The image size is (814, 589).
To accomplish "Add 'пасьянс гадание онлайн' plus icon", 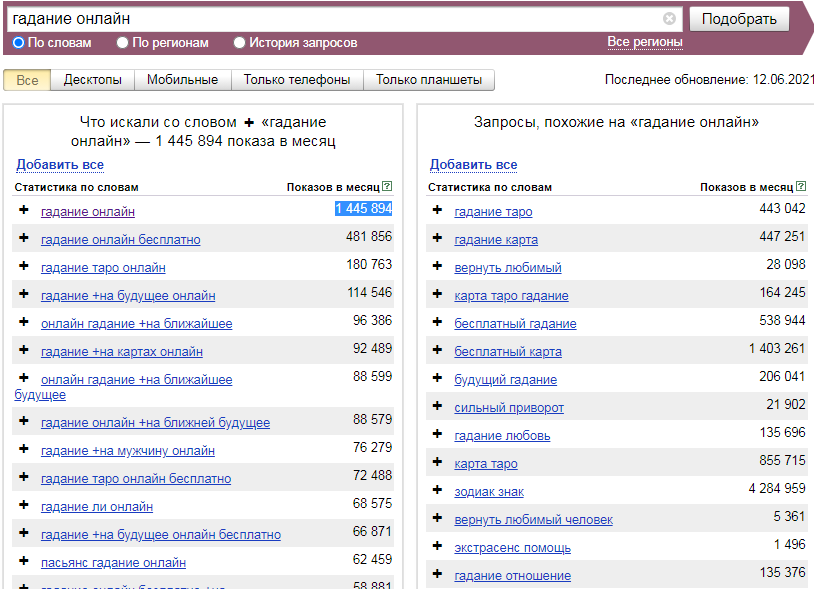I will [x=23, y=561].
